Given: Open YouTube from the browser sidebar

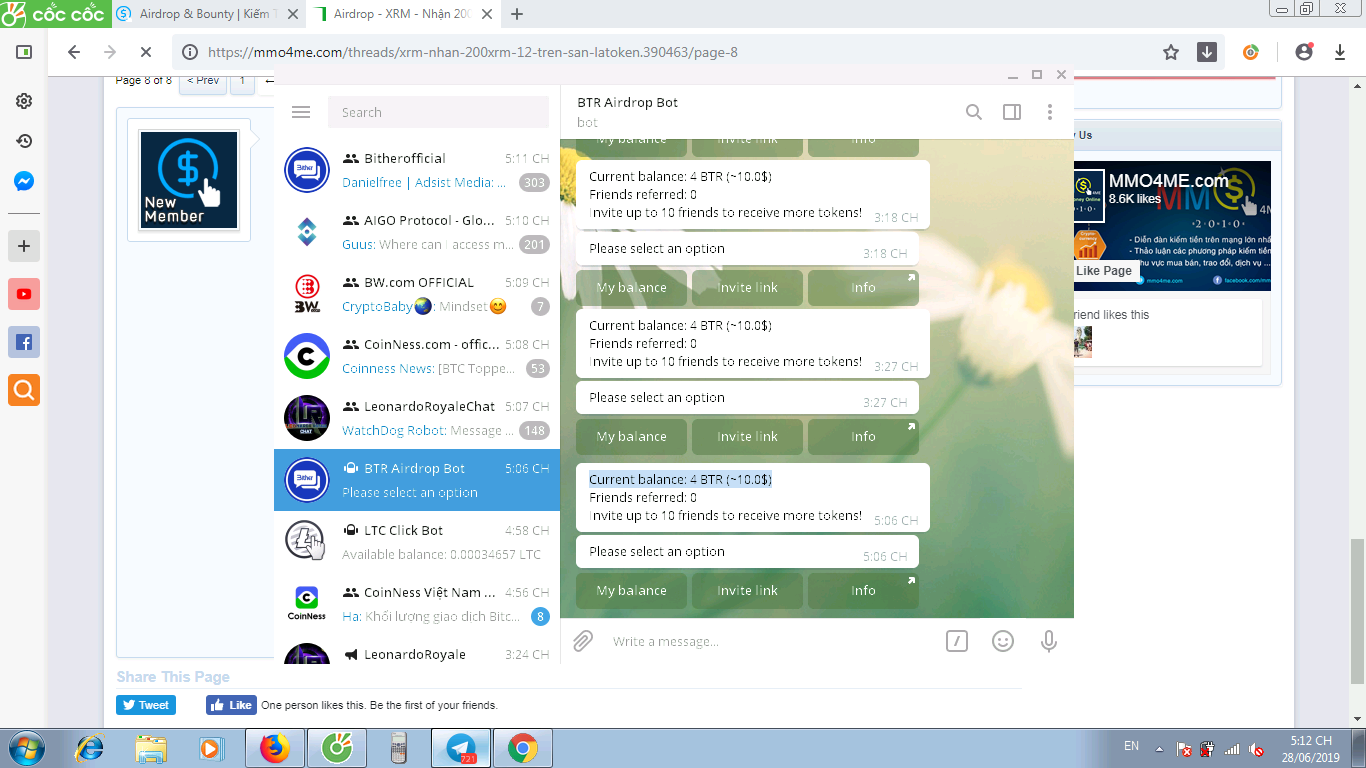Looking at the screenshot, I should 24,294.
